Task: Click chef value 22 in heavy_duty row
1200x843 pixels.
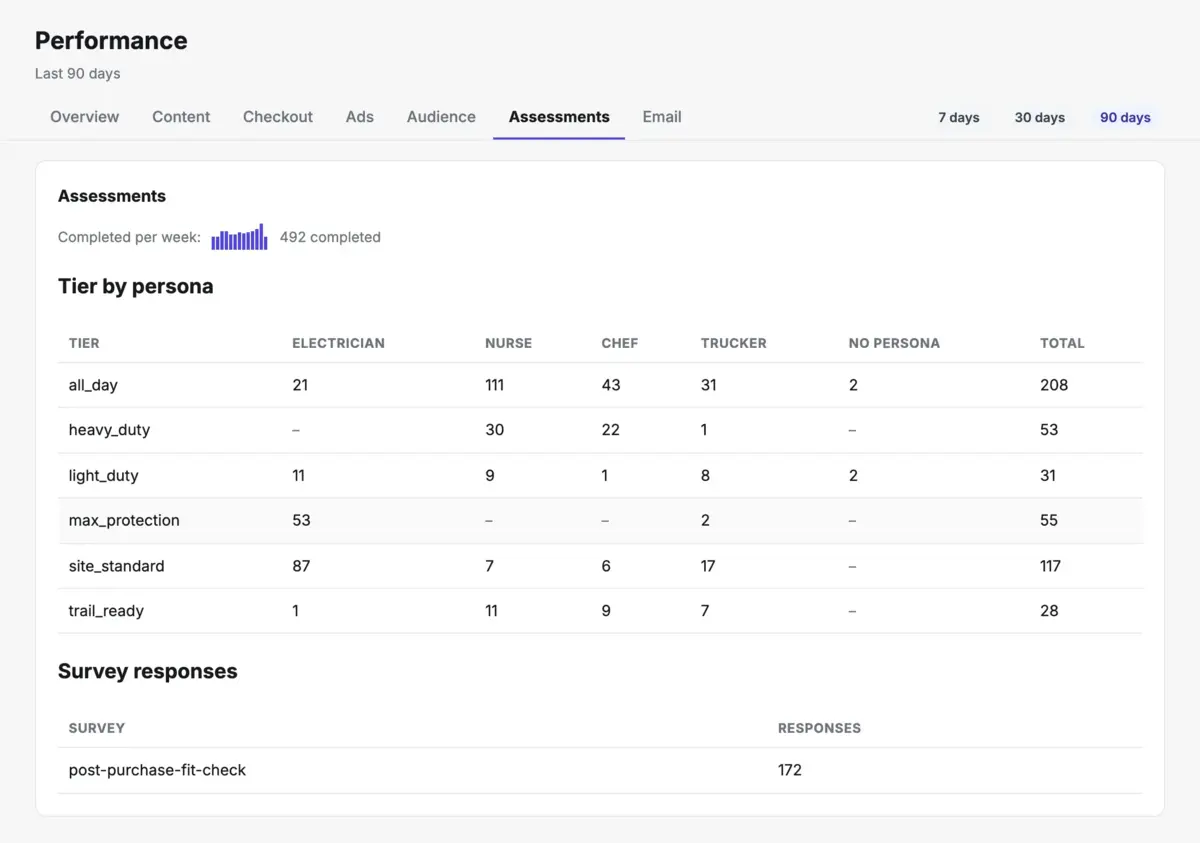Action: click(x=611, y=430)
